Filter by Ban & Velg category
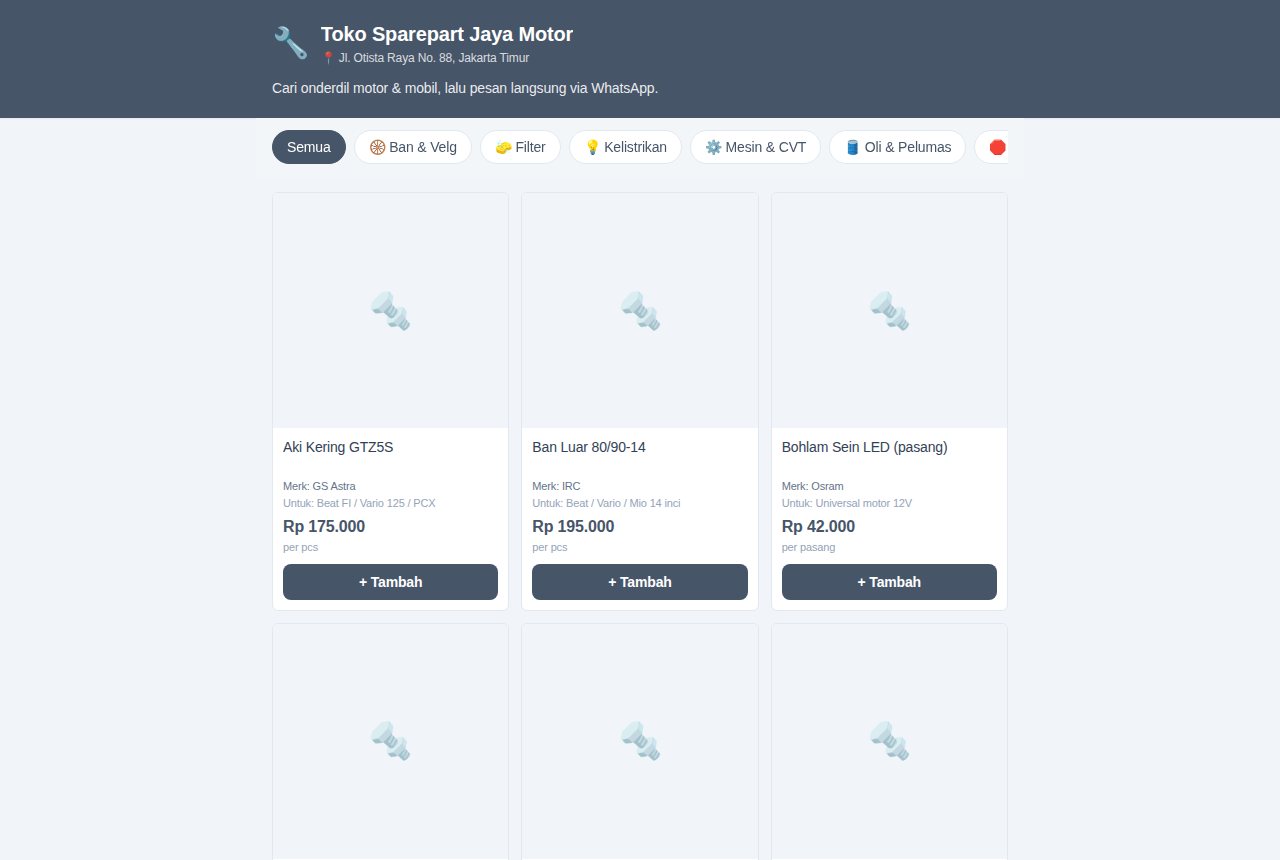 [x=413, y=147]
